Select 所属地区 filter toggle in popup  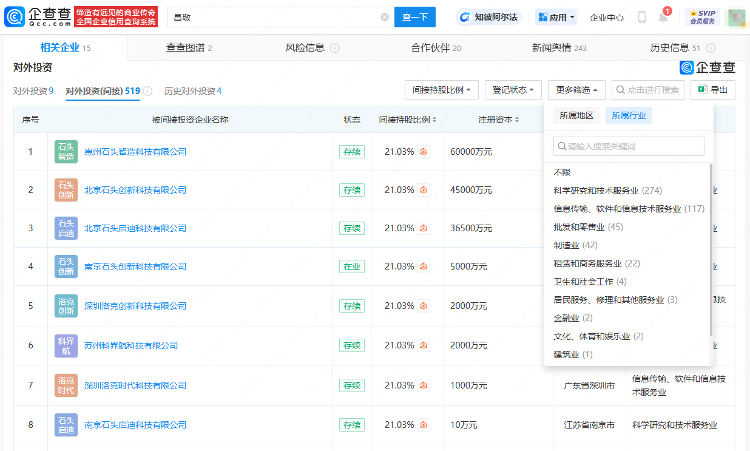577,116
